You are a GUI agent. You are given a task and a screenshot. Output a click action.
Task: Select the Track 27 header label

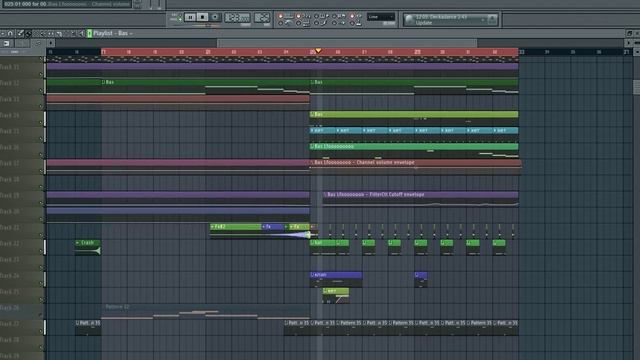[10, 324]
